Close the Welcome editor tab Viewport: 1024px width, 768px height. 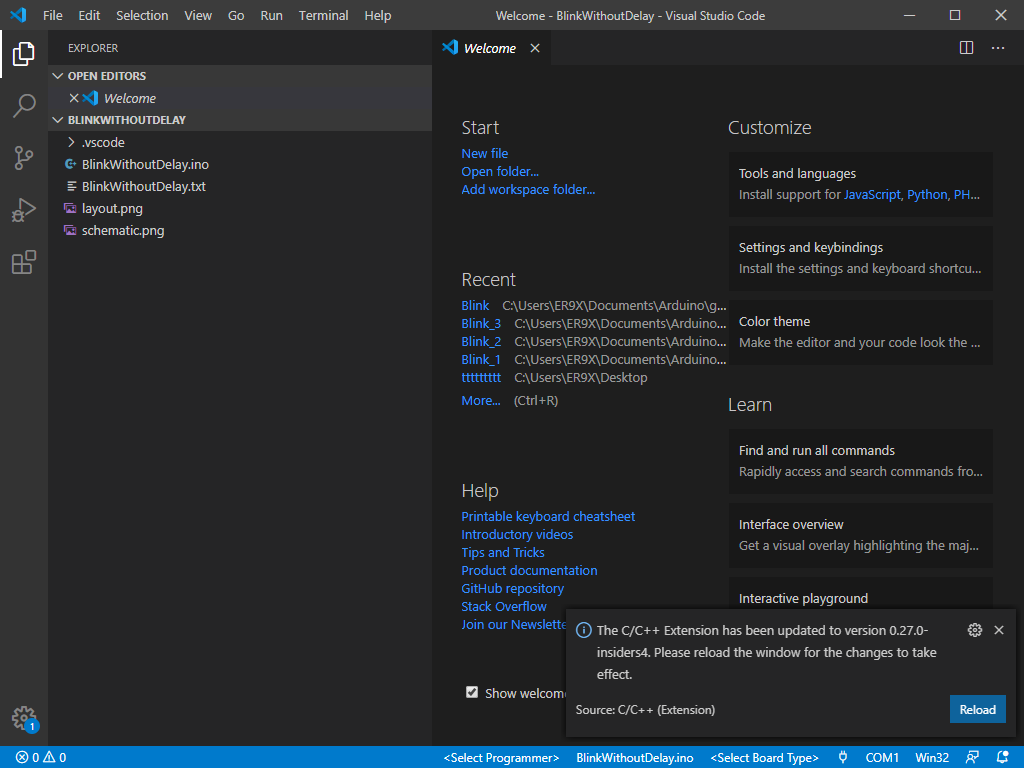coord(535,48)
